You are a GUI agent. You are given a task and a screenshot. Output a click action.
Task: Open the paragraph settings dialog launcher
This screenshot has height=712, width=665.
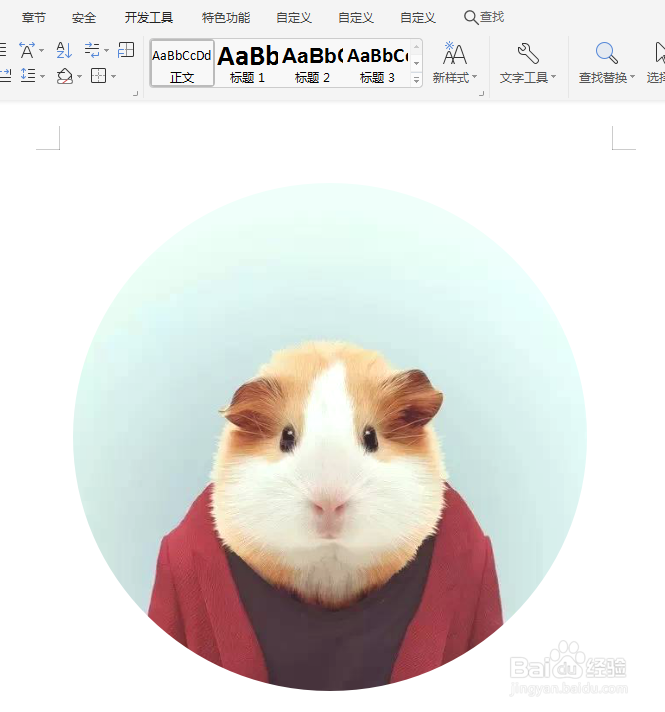tap(135, 94)
